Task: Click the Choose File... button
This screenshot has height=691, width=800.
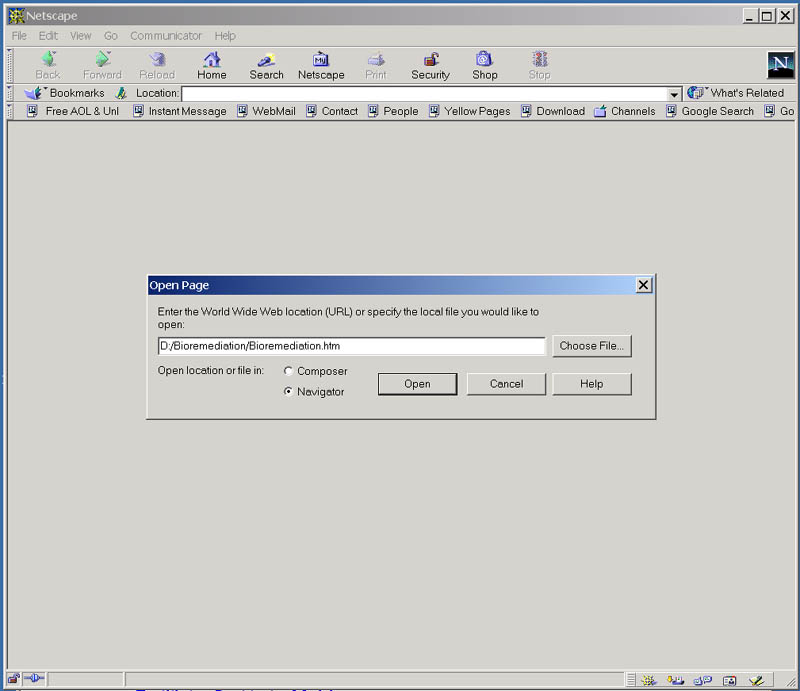Action: [592, 346]
